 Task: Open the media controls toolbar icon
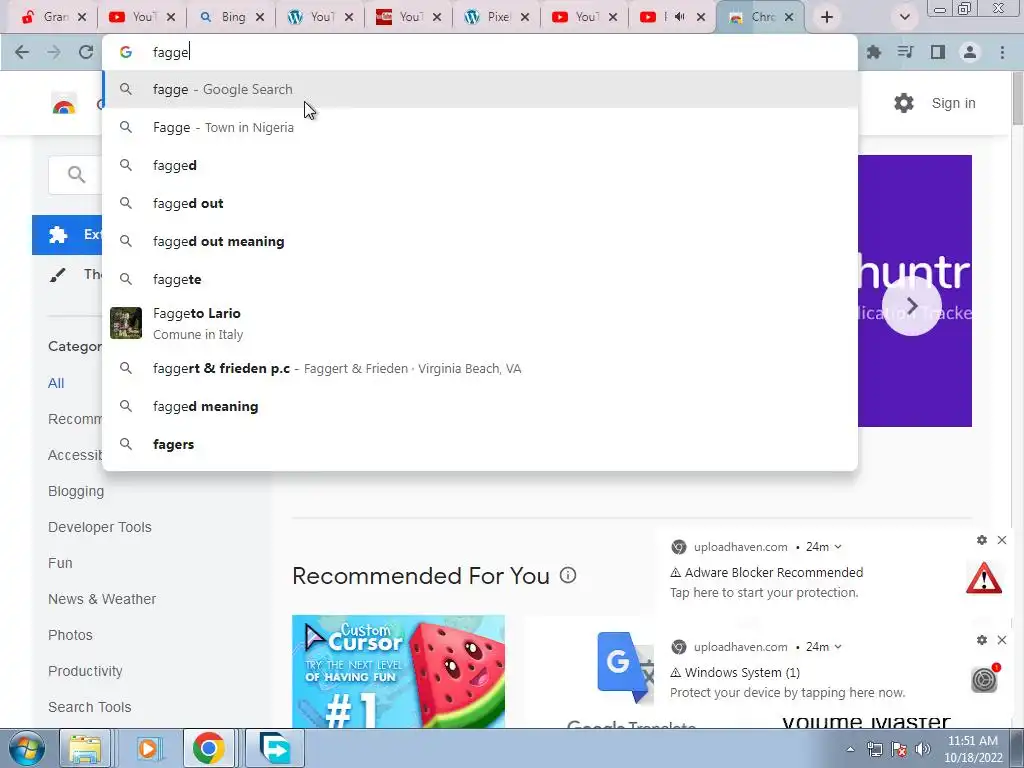tap(906, 52)
